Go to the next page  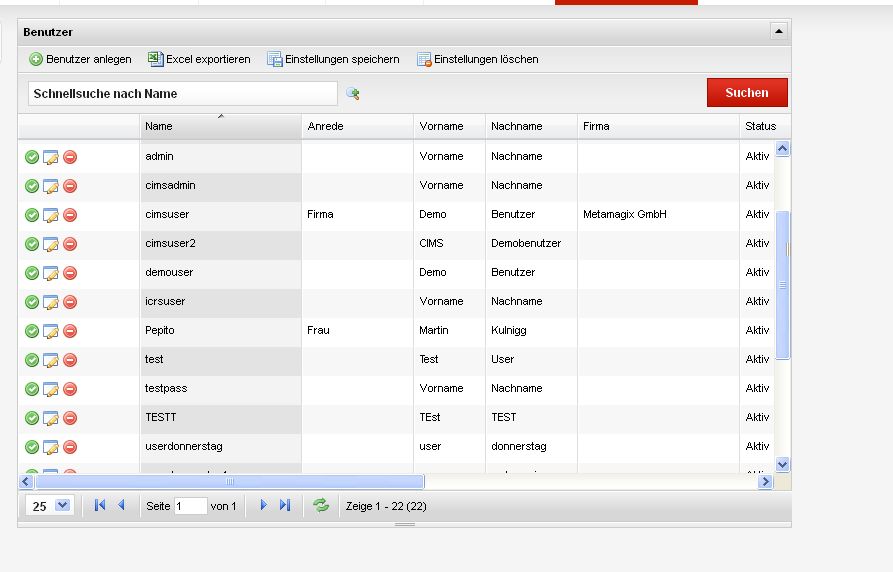pyautogui.click(x=263, y=505)
